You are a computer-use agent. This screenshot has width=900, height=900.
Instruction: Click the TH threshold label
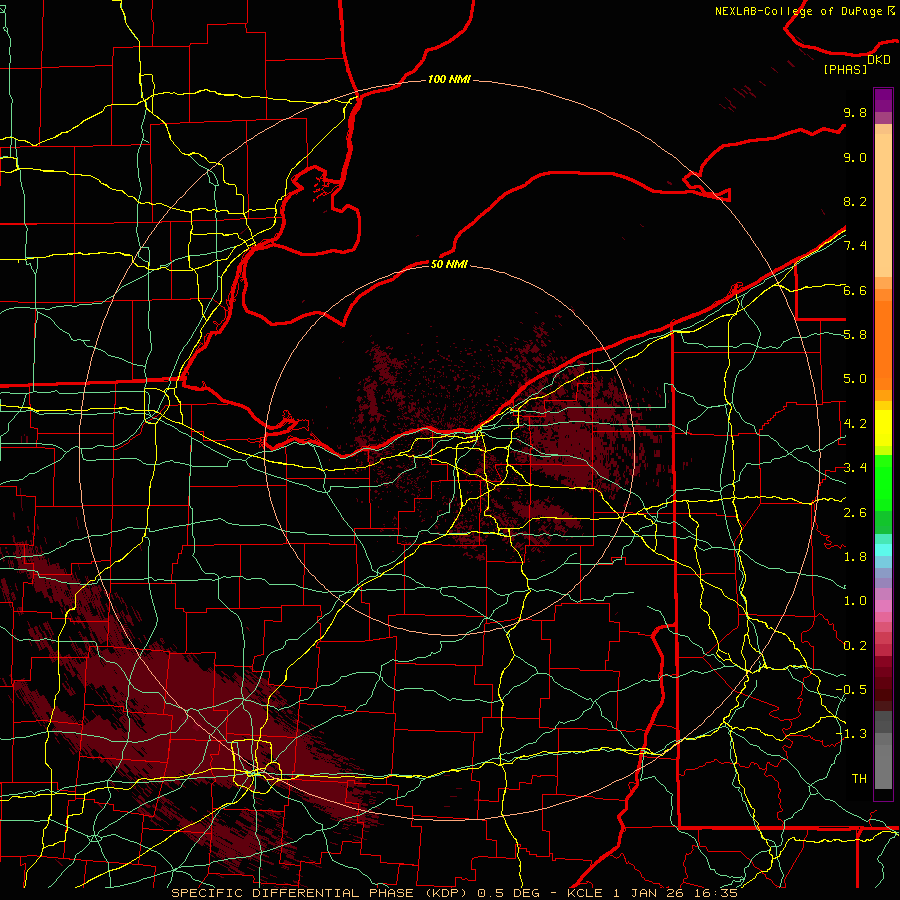(859, 779)
